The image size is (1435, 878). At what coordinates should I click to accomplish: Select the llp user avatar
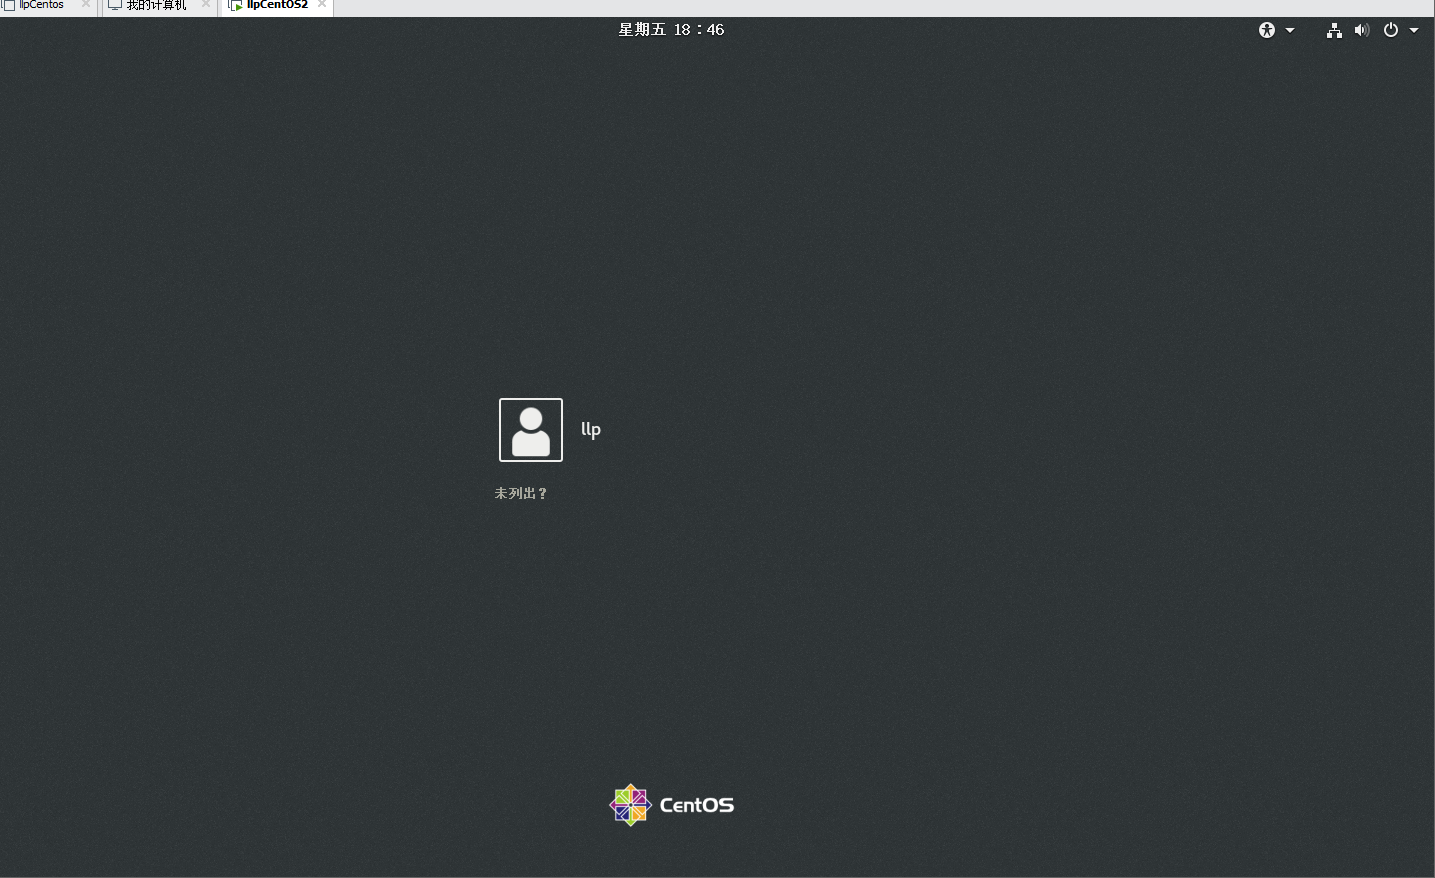(x=531, y=430)
